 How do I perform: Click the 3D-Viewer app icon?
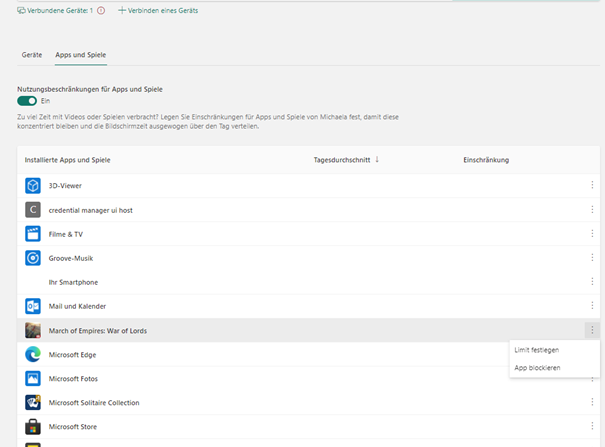(x=32, y=185)
